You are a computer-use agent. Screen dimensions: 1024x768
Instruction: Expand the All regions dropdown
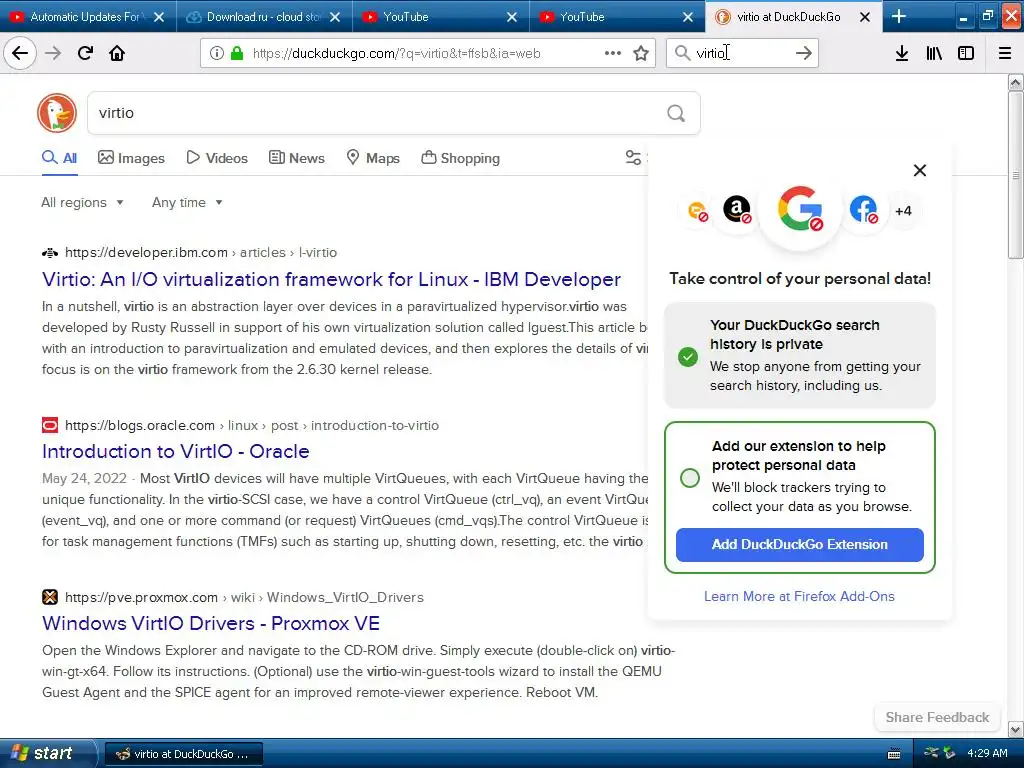click(x=82, y=202)
